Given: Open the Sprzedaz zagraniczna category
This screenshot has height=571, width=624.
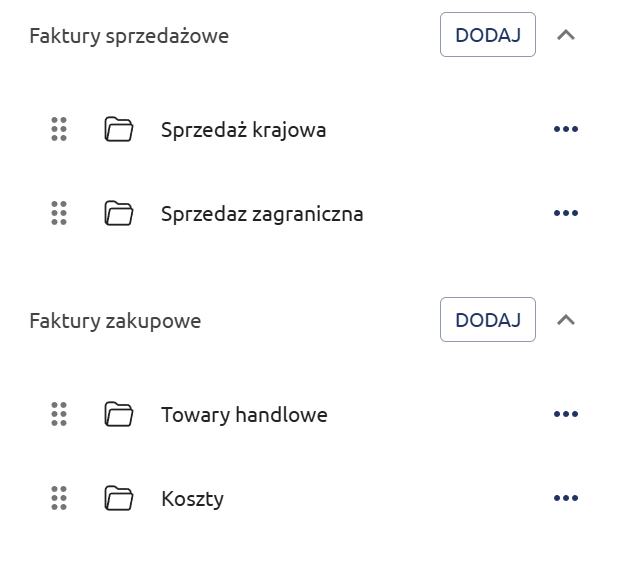Looking at the screenshot, I should [262, 214].
